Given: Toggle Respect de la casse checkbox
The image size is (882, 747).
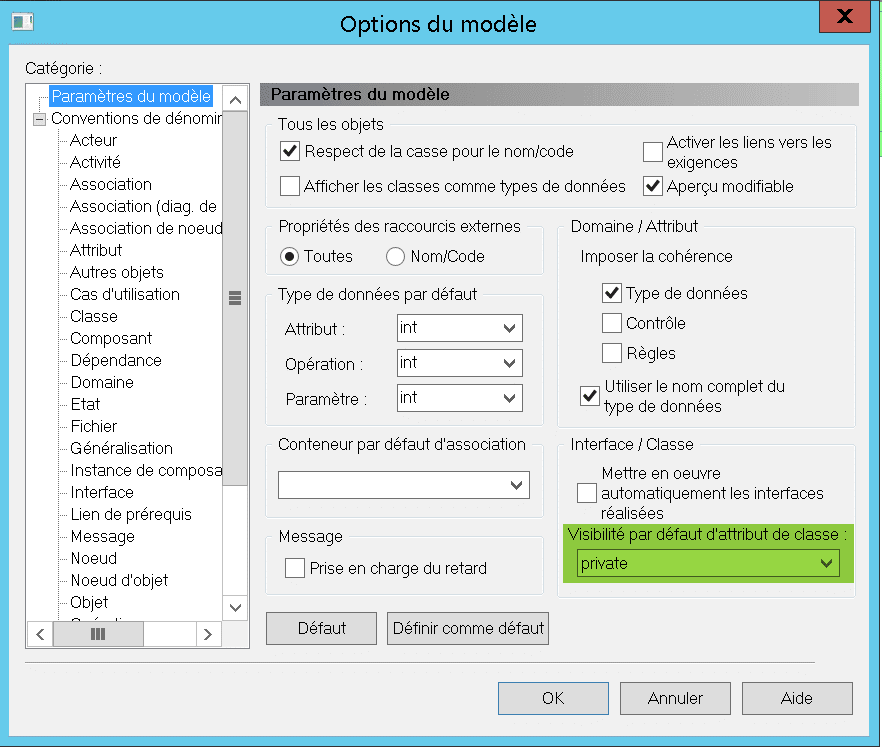Looking at the screenshot, I should (290, 151).
